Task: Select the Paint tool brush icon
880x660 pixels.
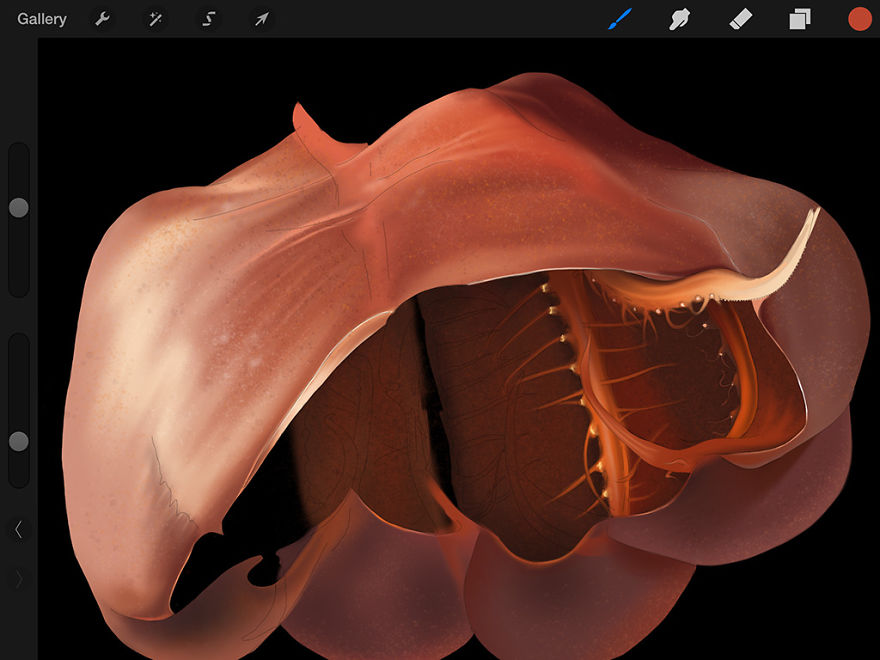Action: [620, 18]
